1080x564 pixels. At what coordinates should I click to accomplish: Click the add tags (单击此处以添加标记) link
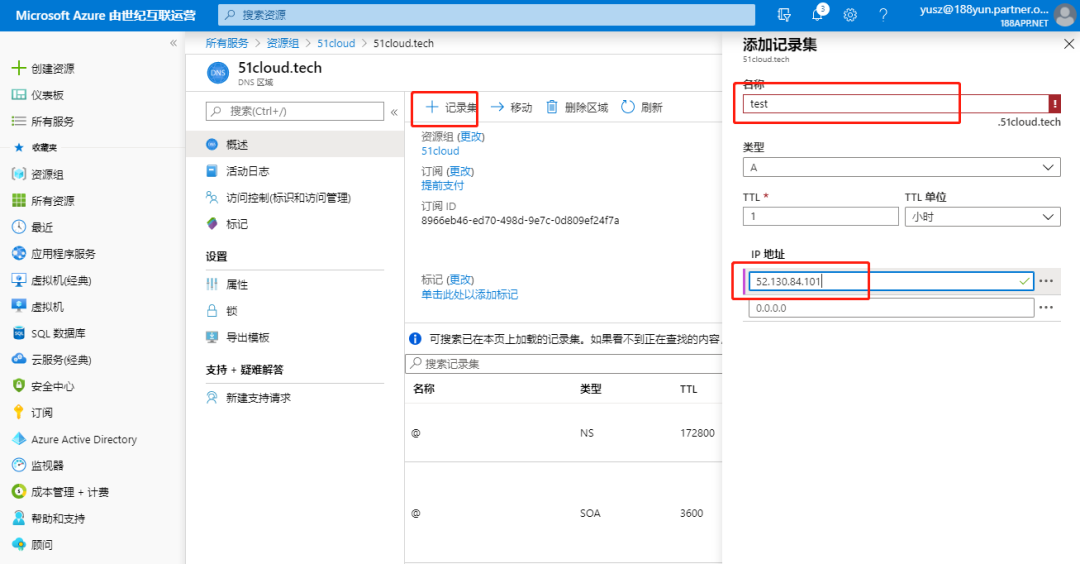coord(469,295)
